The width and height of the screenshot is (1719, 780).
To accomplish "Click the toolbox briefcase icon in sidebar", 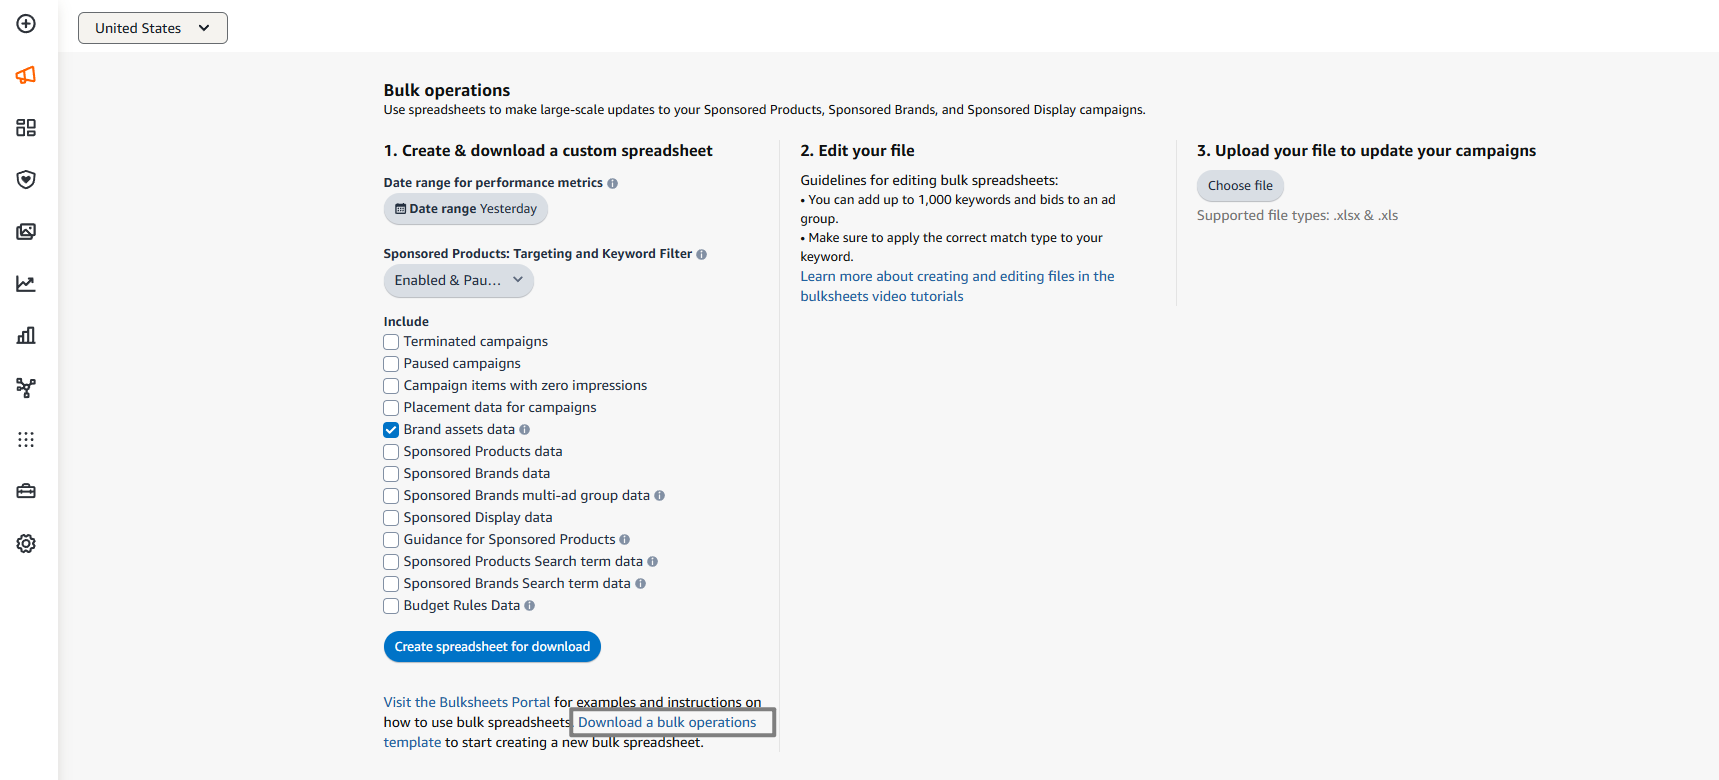I will click(x=25, y=491).
